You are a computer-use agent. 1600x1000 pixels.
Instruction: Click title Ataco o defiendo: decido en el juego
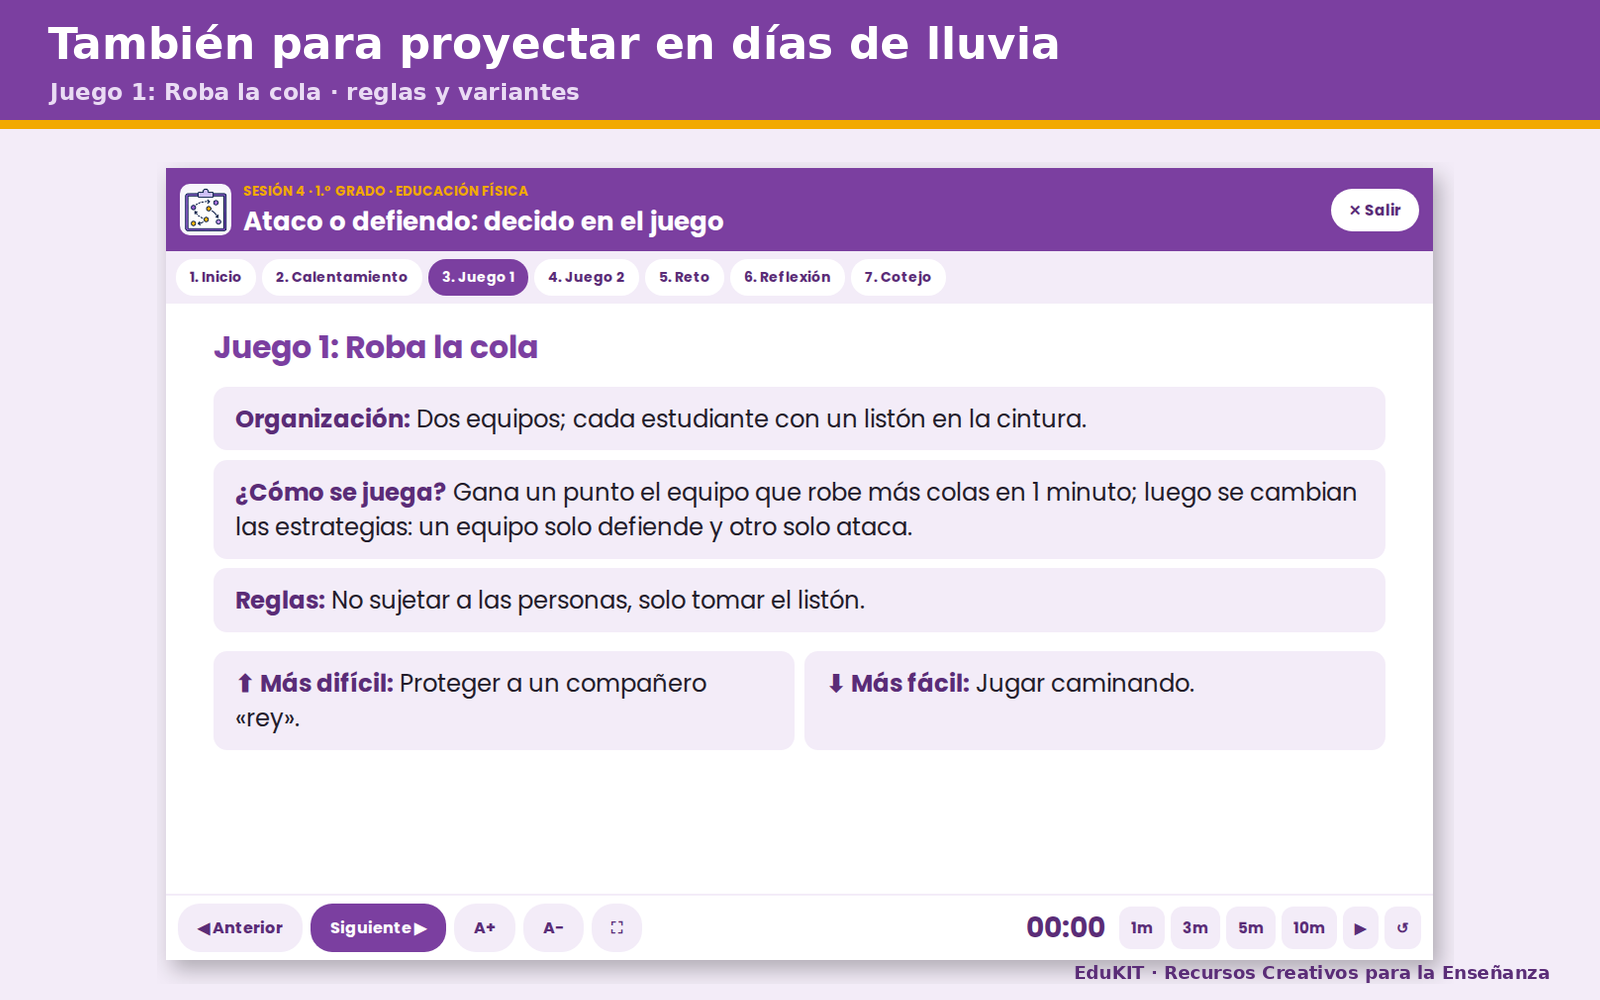(x=484, y=221)
